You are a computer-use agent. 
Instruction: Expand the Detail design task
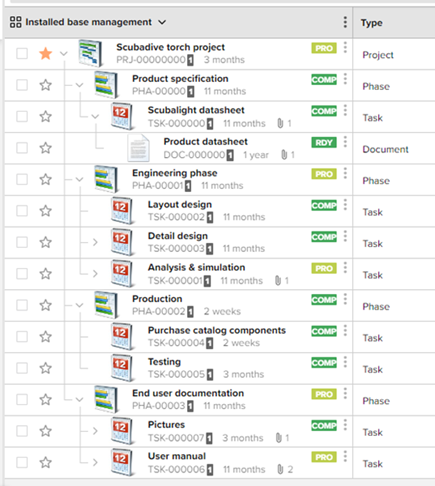[x=95, y=242]
